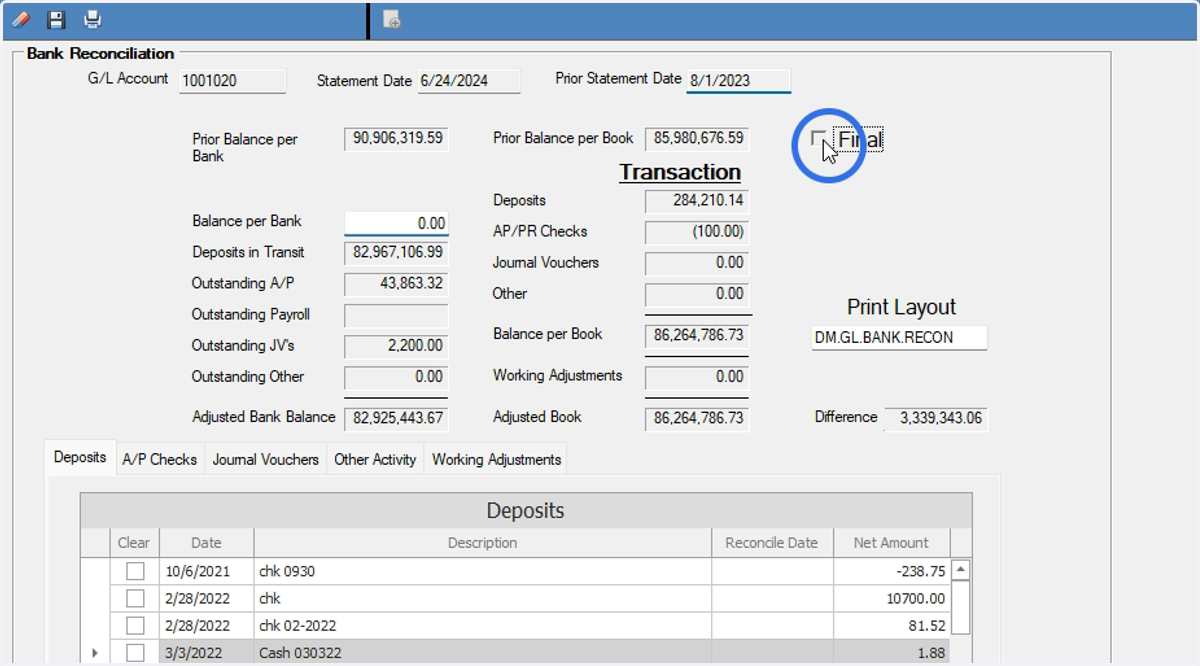This screenshot has width=1200, height=666.
Task: Click the Balance per Bank input field
Action: pyautogui.click(x=396, y=223)
